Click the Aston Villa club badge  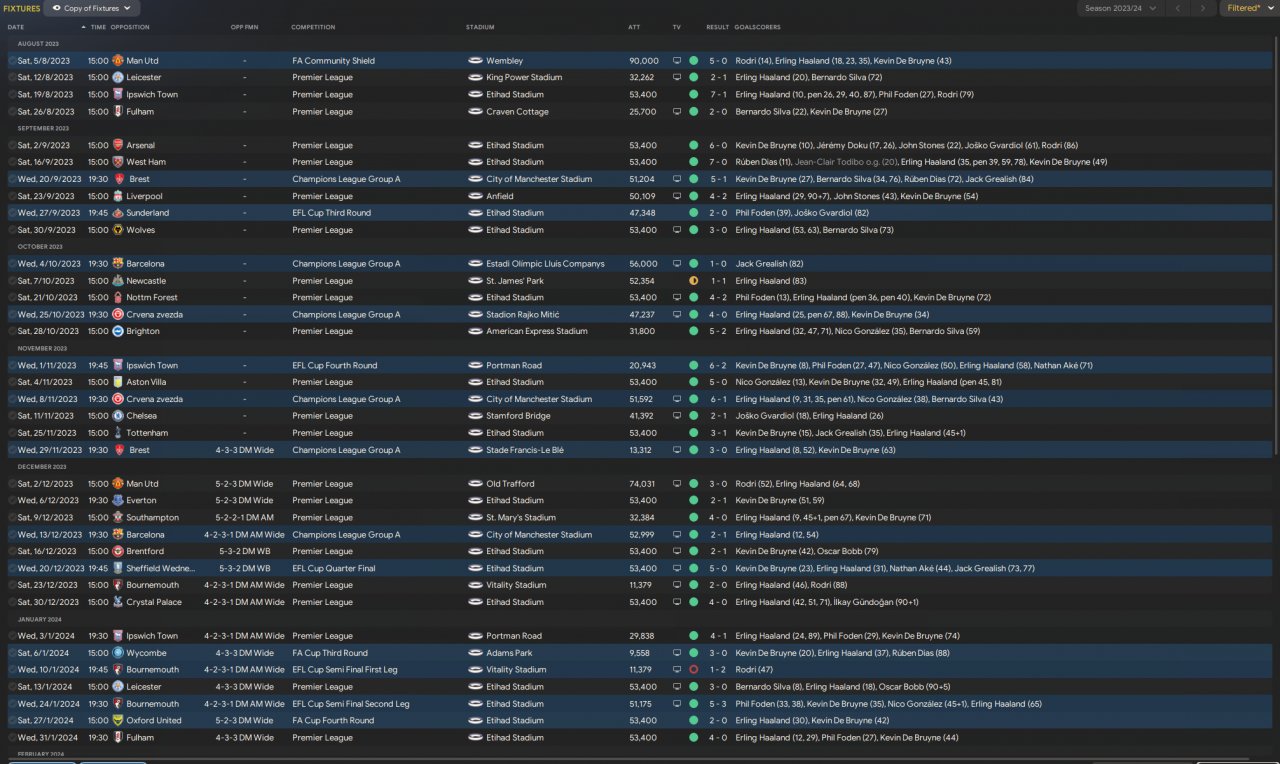pyautogui.click(x=118, y=382)
